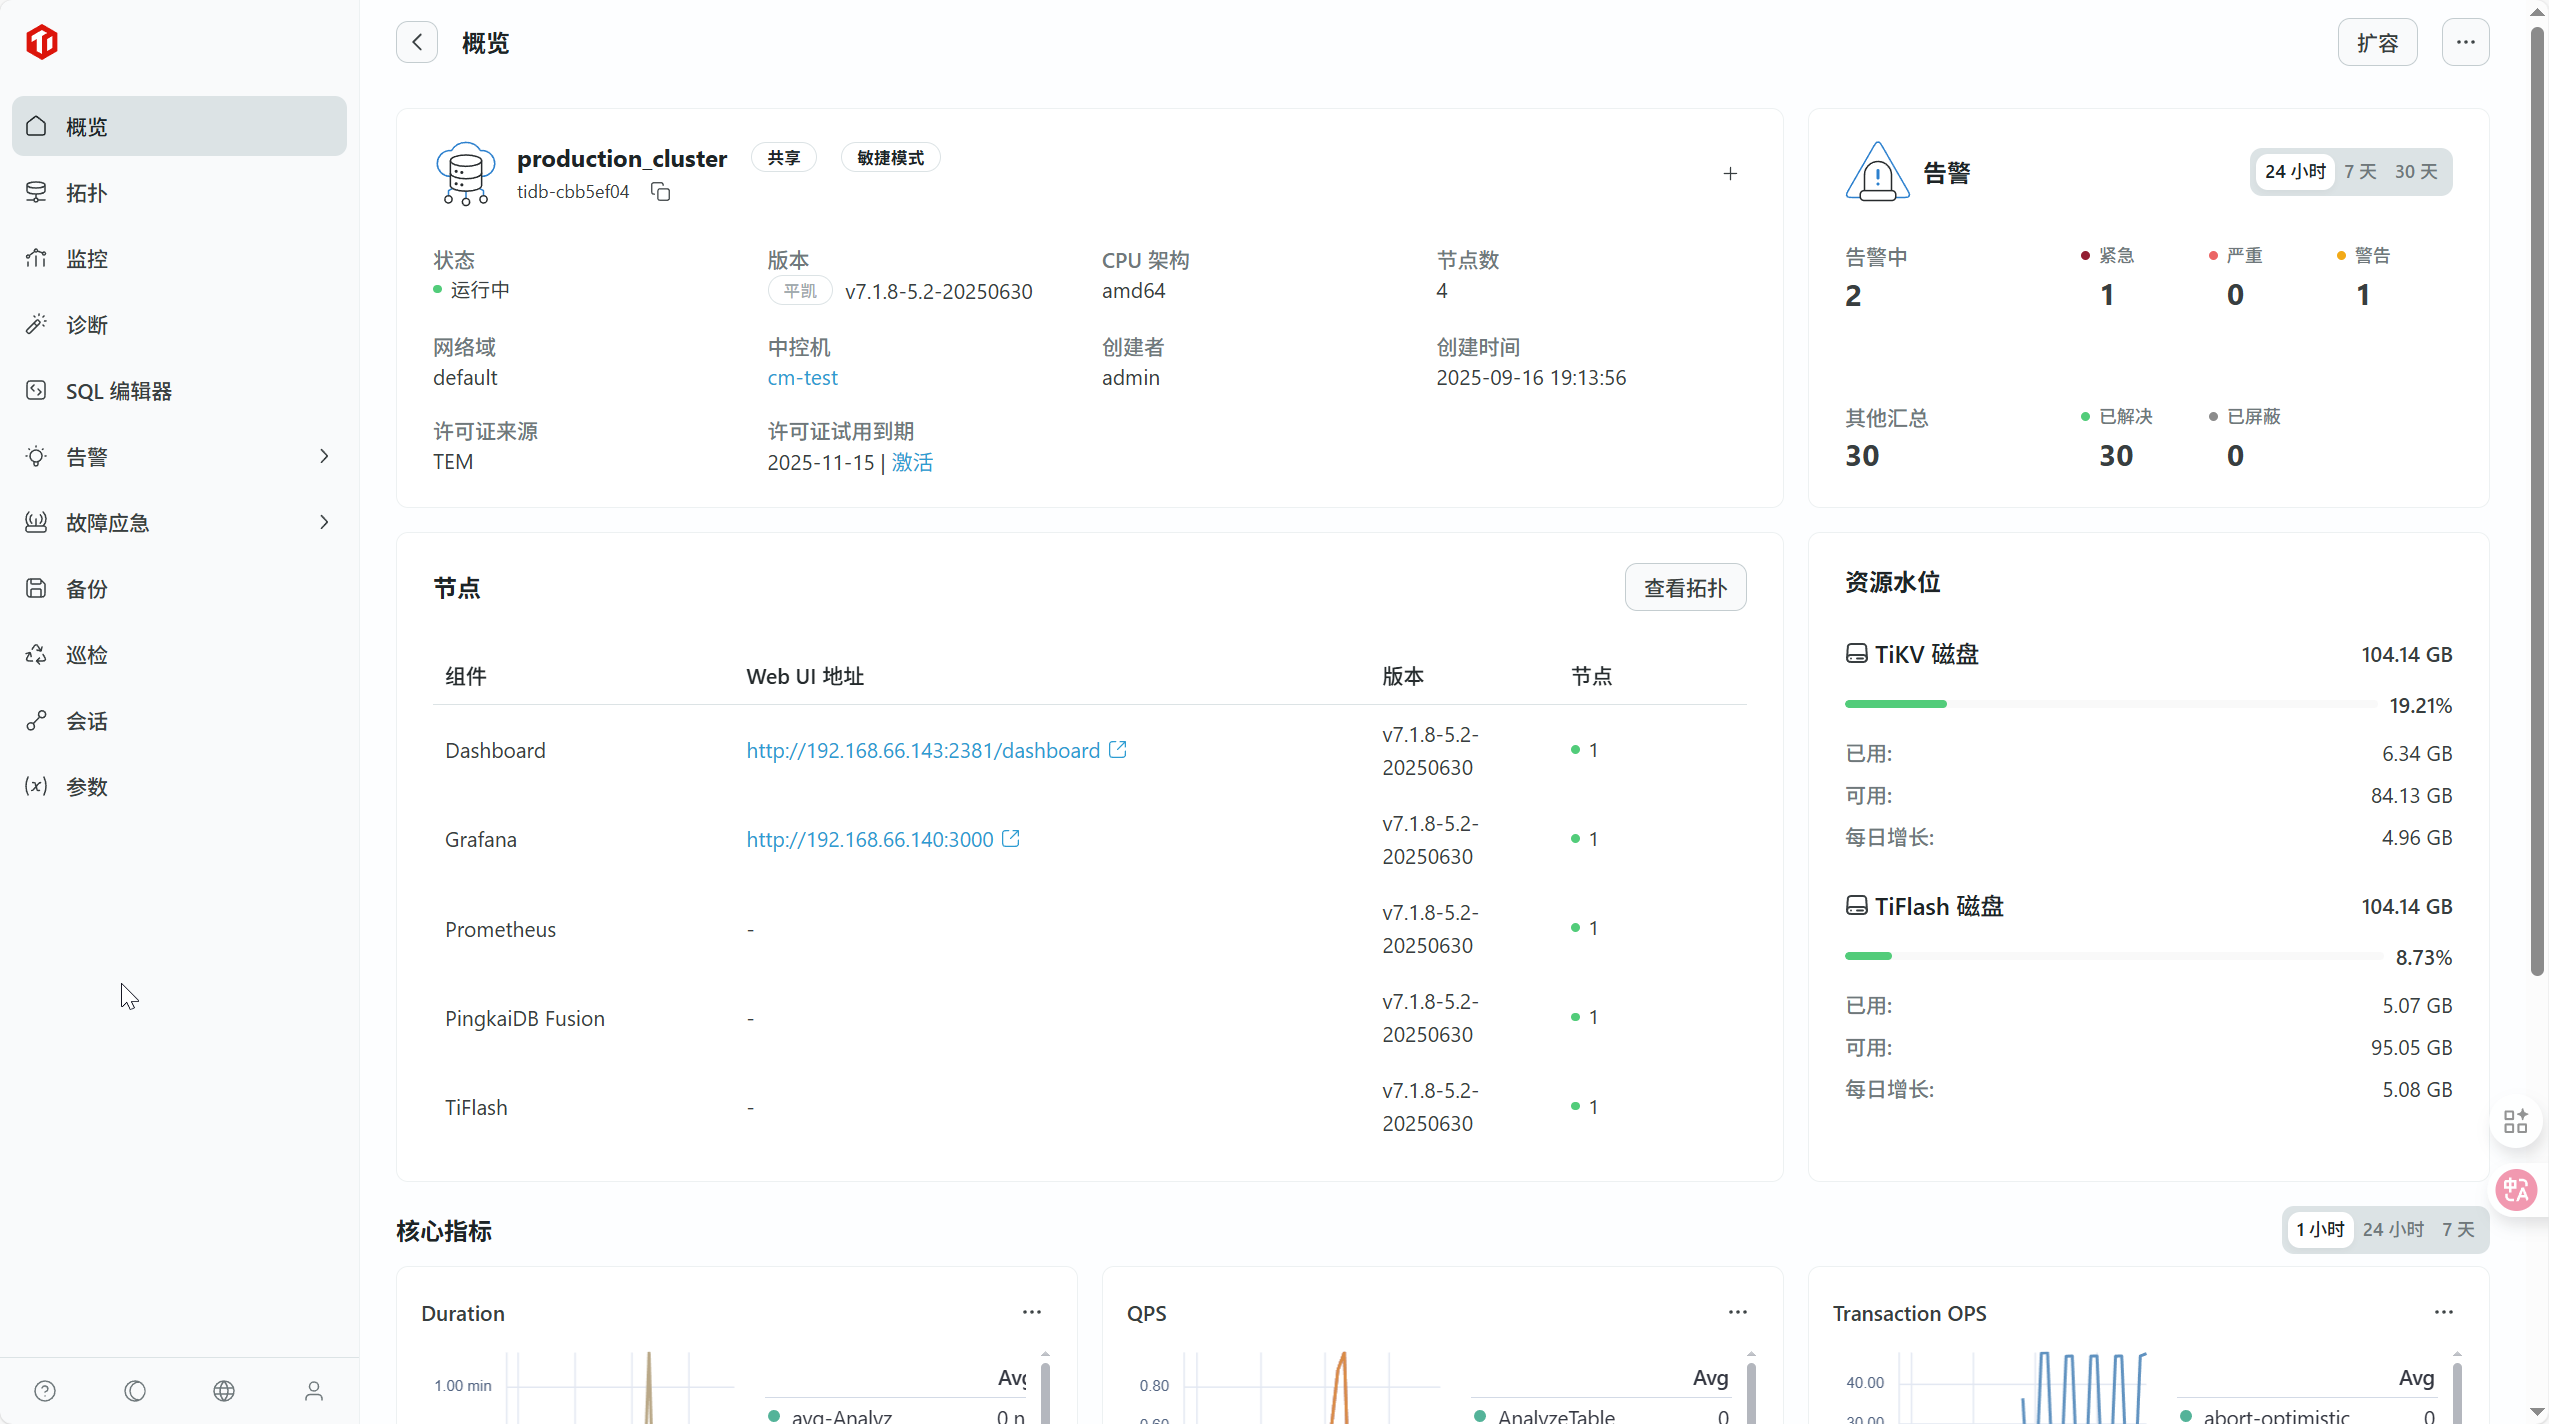Click the back arrow beside 概览 title

pyautogui.click(x=417, y=42)
